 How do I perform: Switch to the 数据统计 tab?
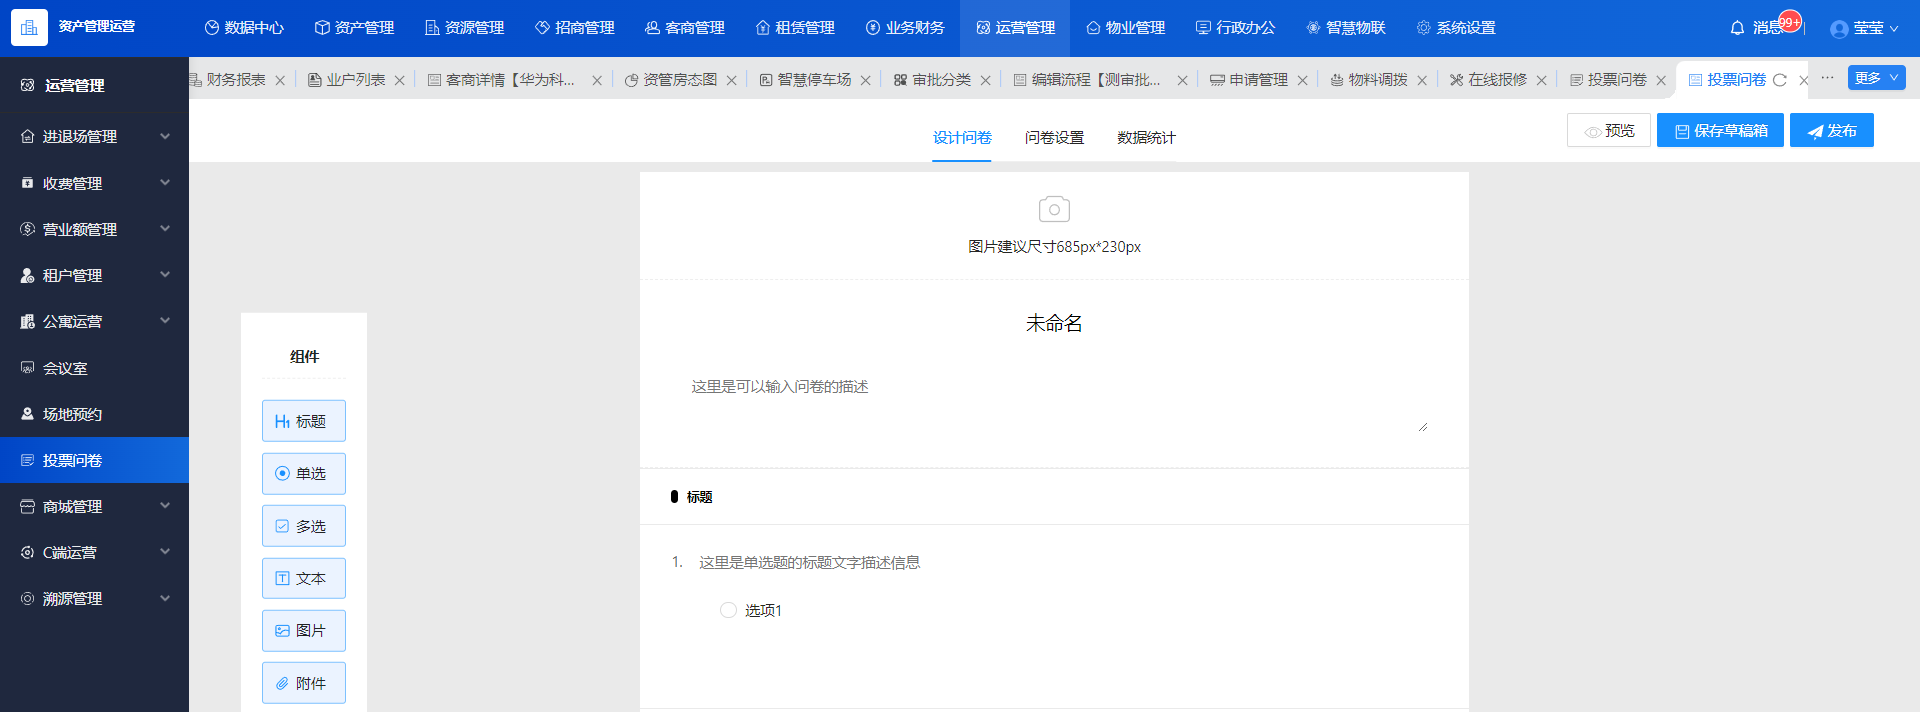[1146, 137]
